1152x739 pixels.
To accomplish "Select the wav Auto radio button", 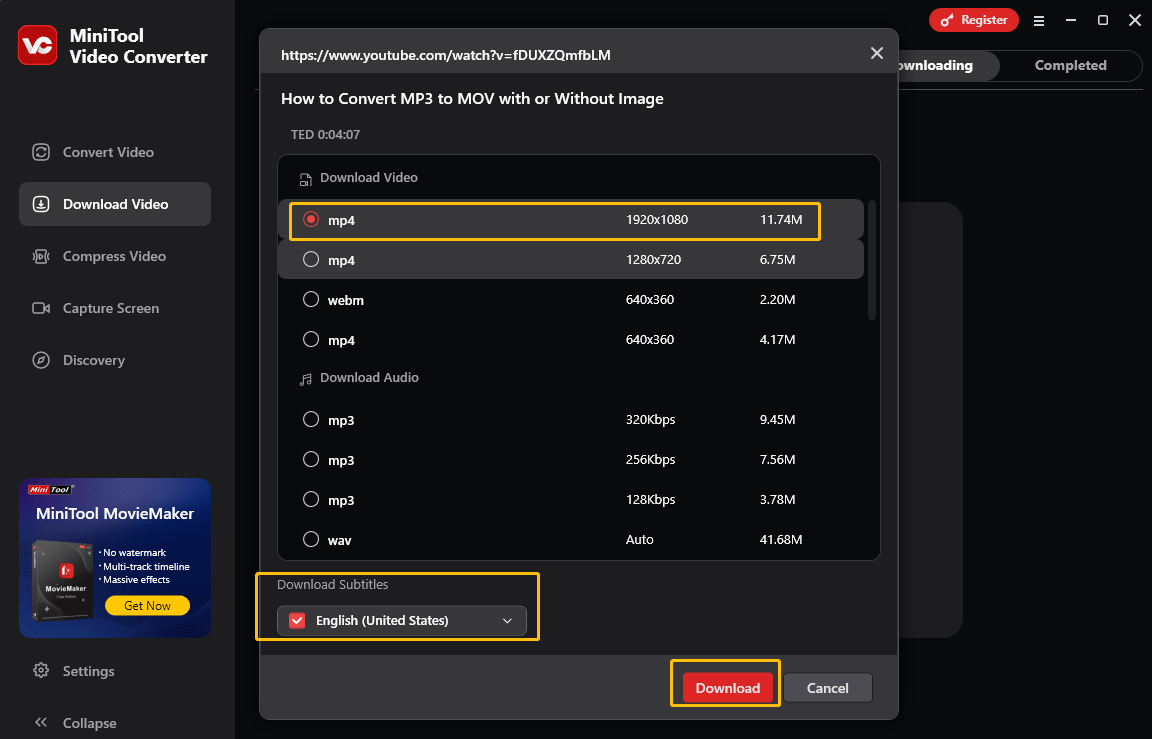I will click(311, 539).
